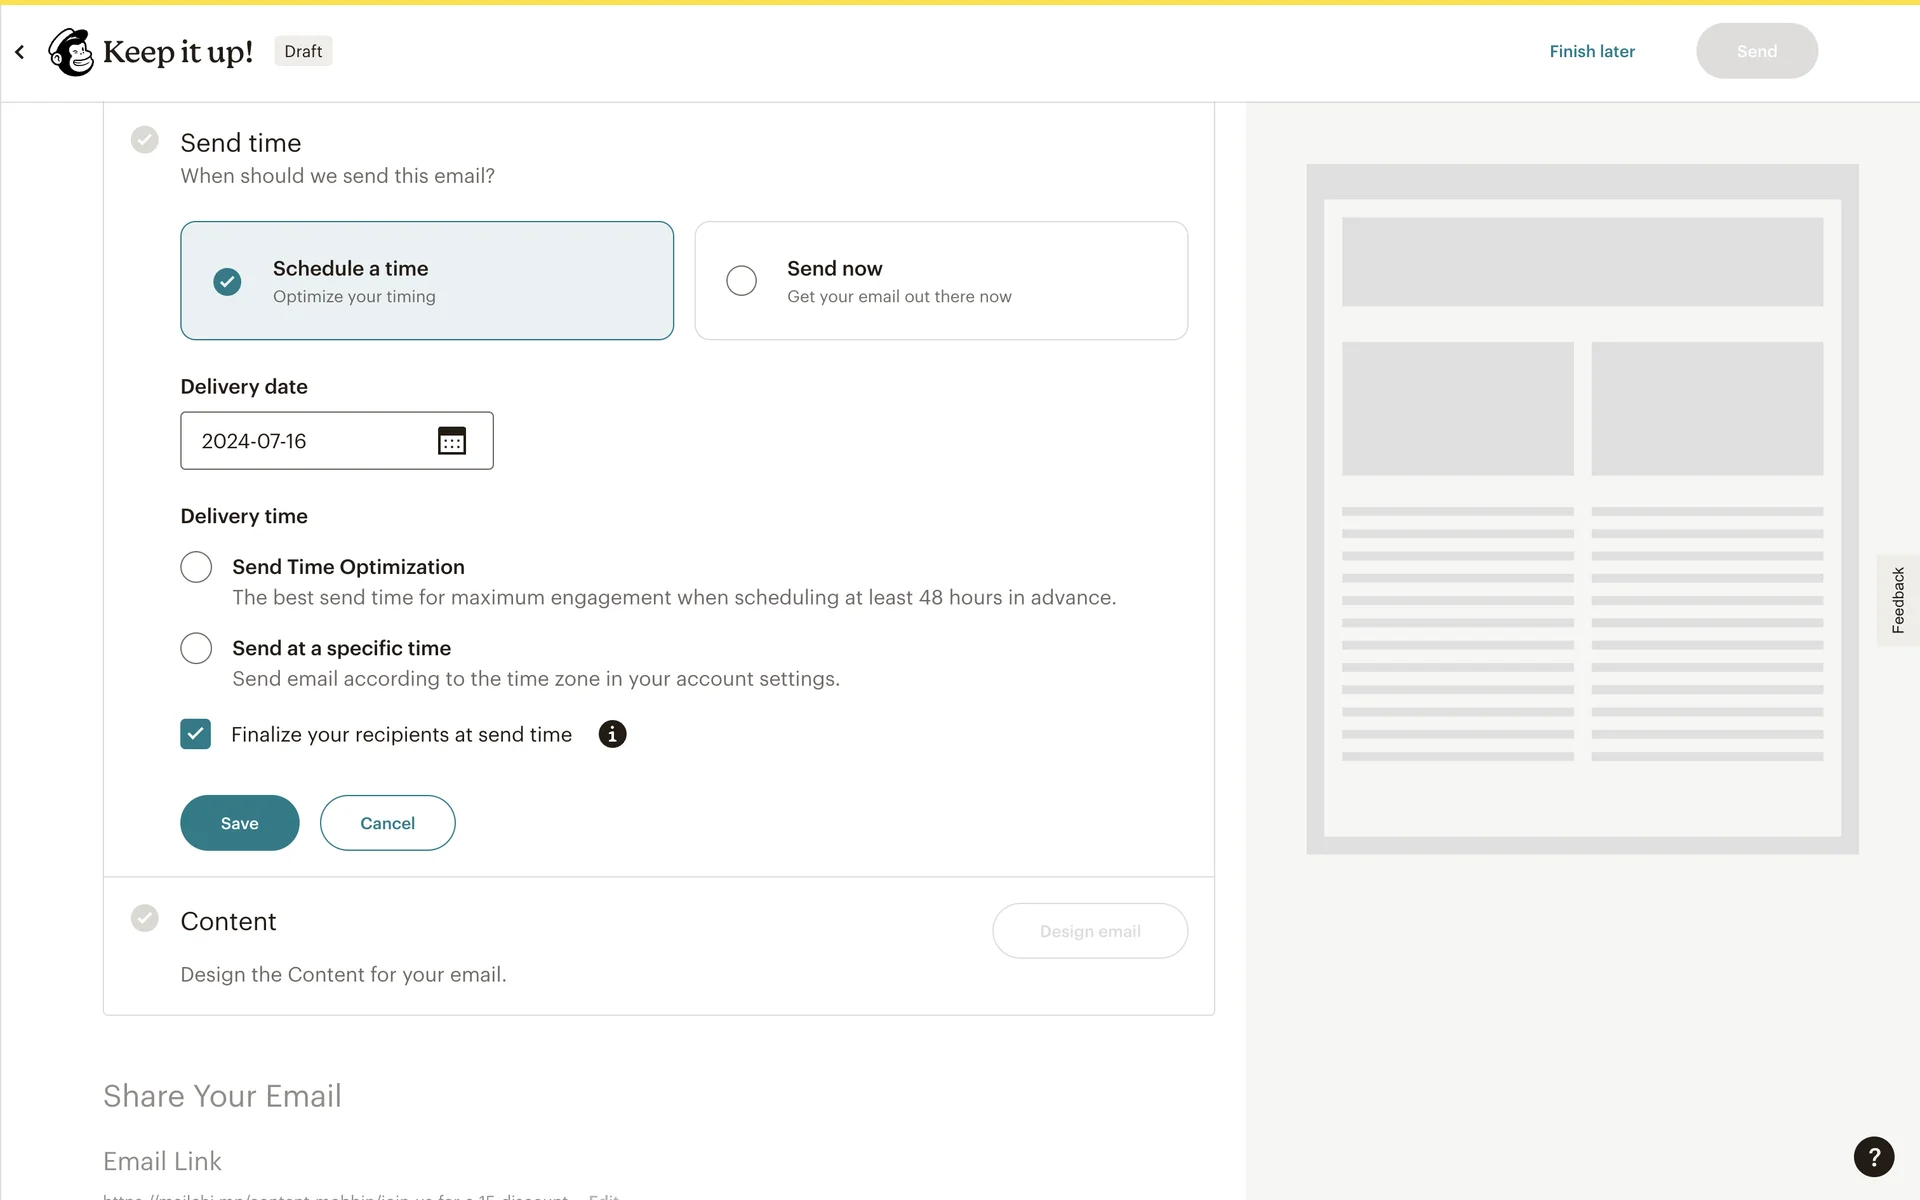This screenshot has width=1920, height=1200.
Task: Click the email template preview thumbnail
Action: [1582, 509]
